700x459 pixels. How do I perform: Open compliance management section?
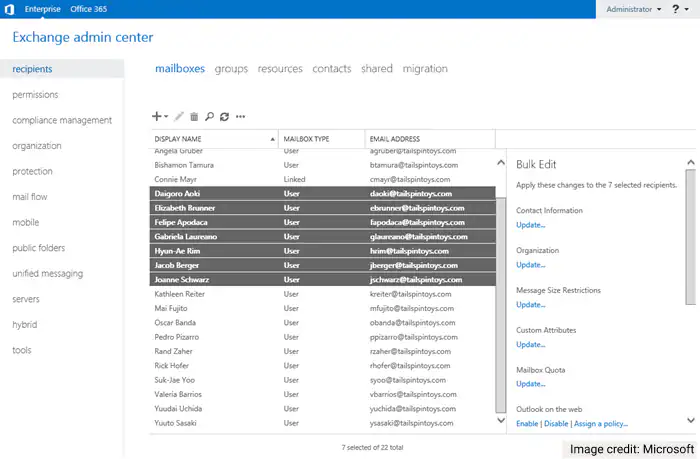62,120
